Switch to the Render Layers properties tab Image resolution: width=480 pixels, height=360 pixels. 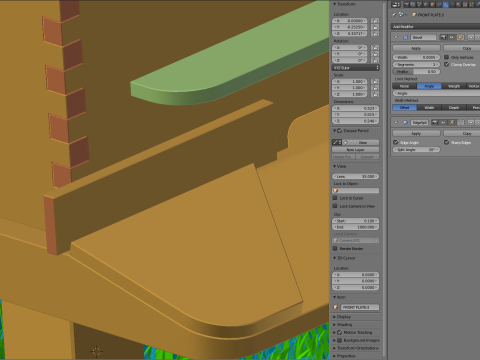tap(413, 5)
